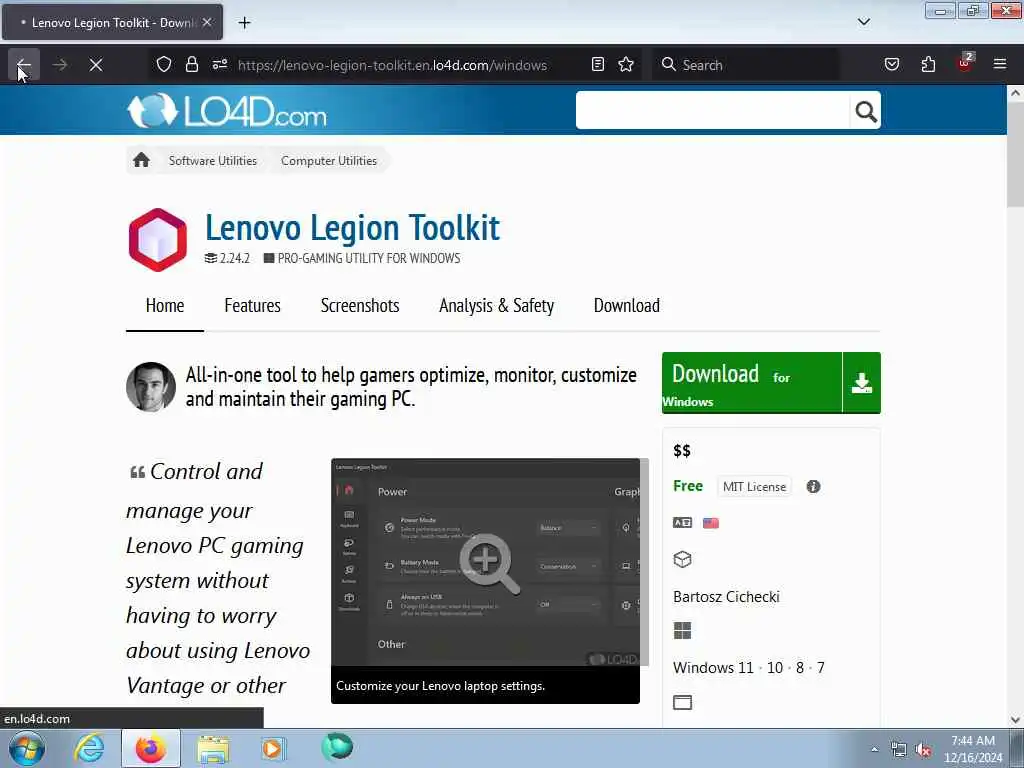Click the uBlock extension icon with badge
1024x768 pixels.
965,63
